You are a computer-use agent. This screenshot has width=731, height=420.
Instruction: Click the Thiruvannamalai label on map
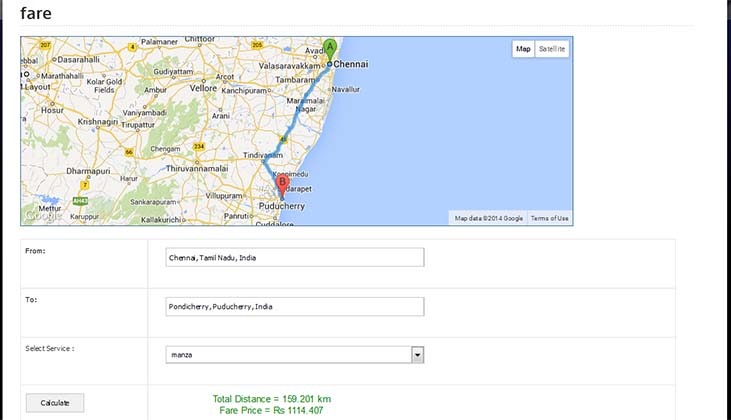pos(197,168)
